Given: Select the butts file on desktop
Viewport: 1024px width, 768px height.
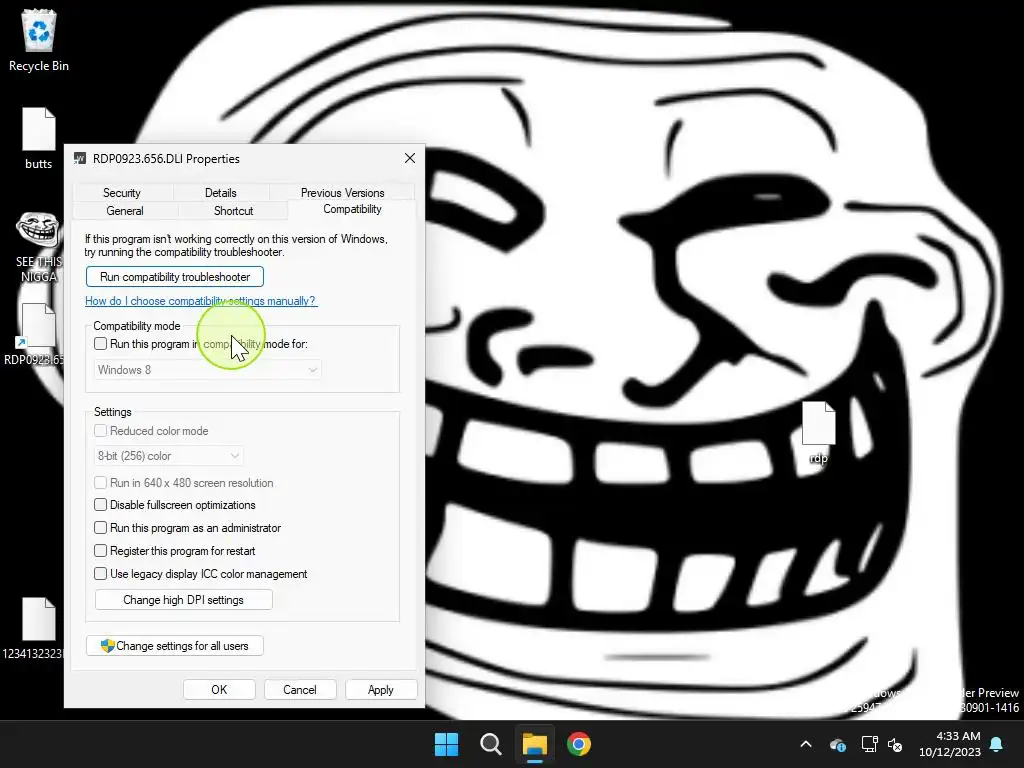Looking at the screenshot, I should tap(39, 138).
